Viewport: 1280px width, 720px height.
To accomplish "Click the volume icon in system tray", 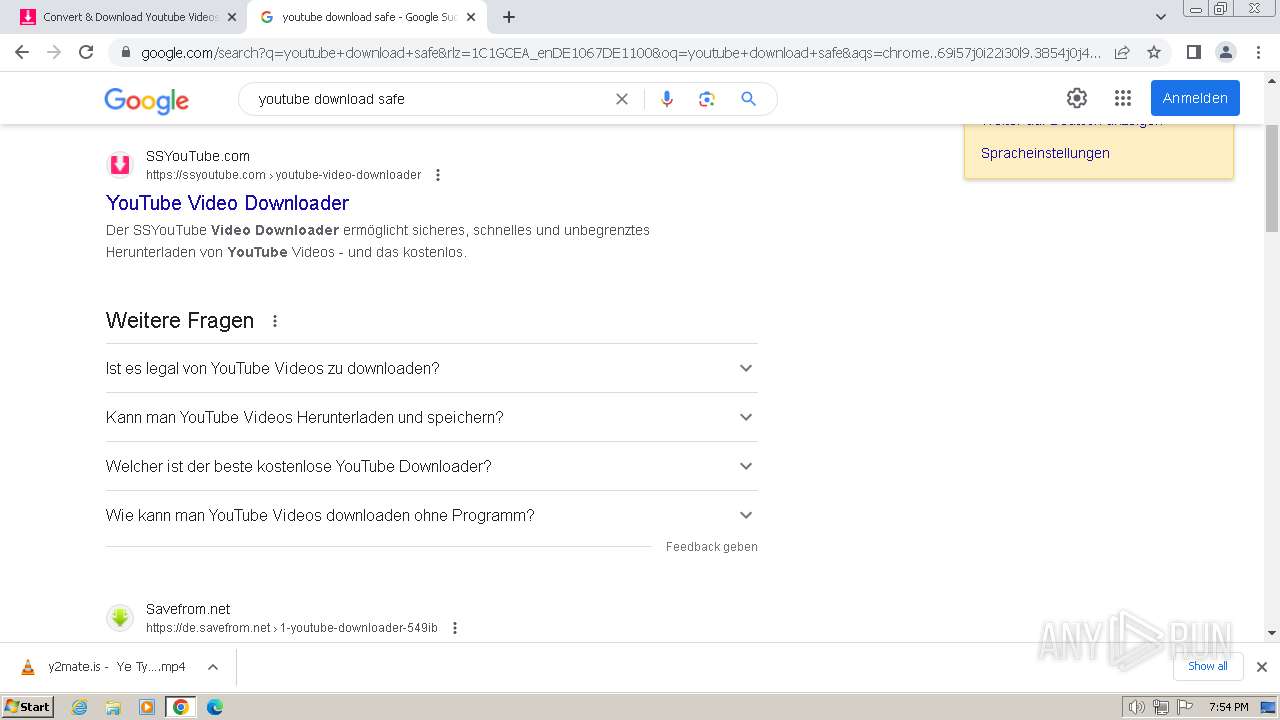I will point(1136,707).
